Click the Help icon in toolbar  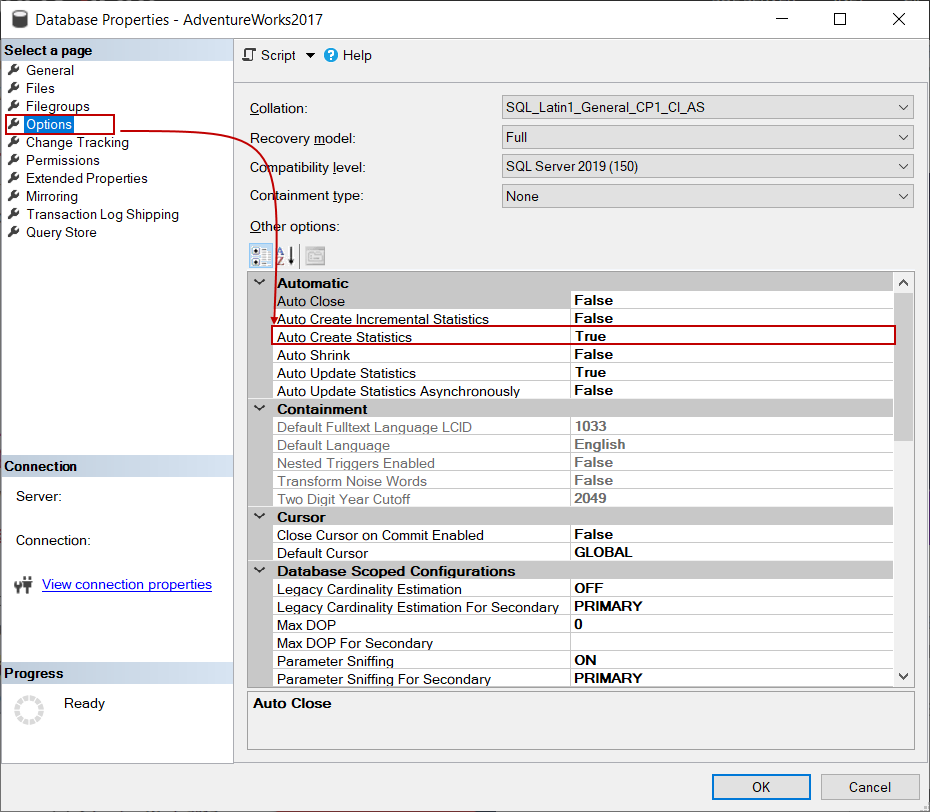click(332, 56)
